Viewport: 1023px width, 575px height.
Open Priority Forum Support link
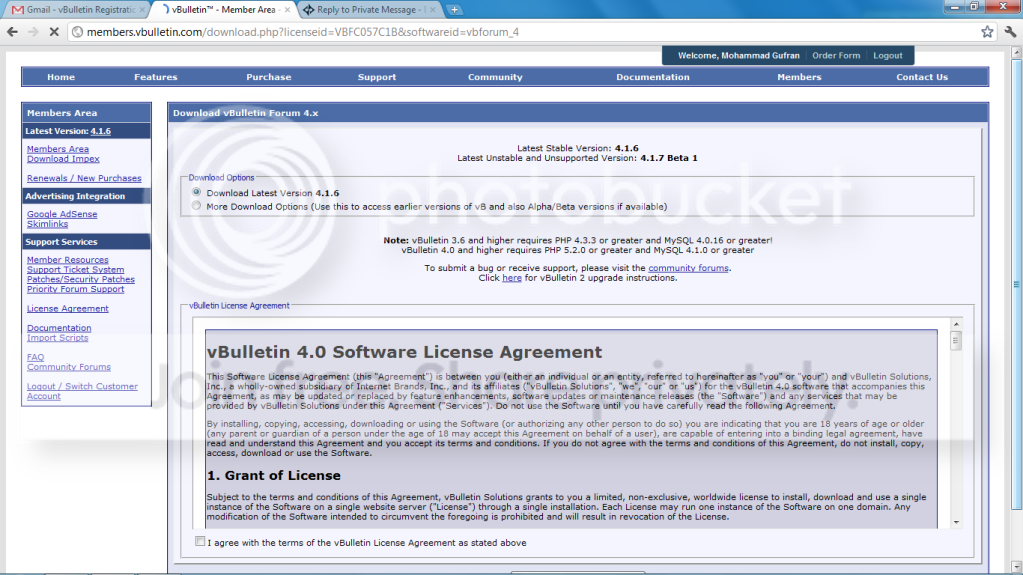pos(75,289)
